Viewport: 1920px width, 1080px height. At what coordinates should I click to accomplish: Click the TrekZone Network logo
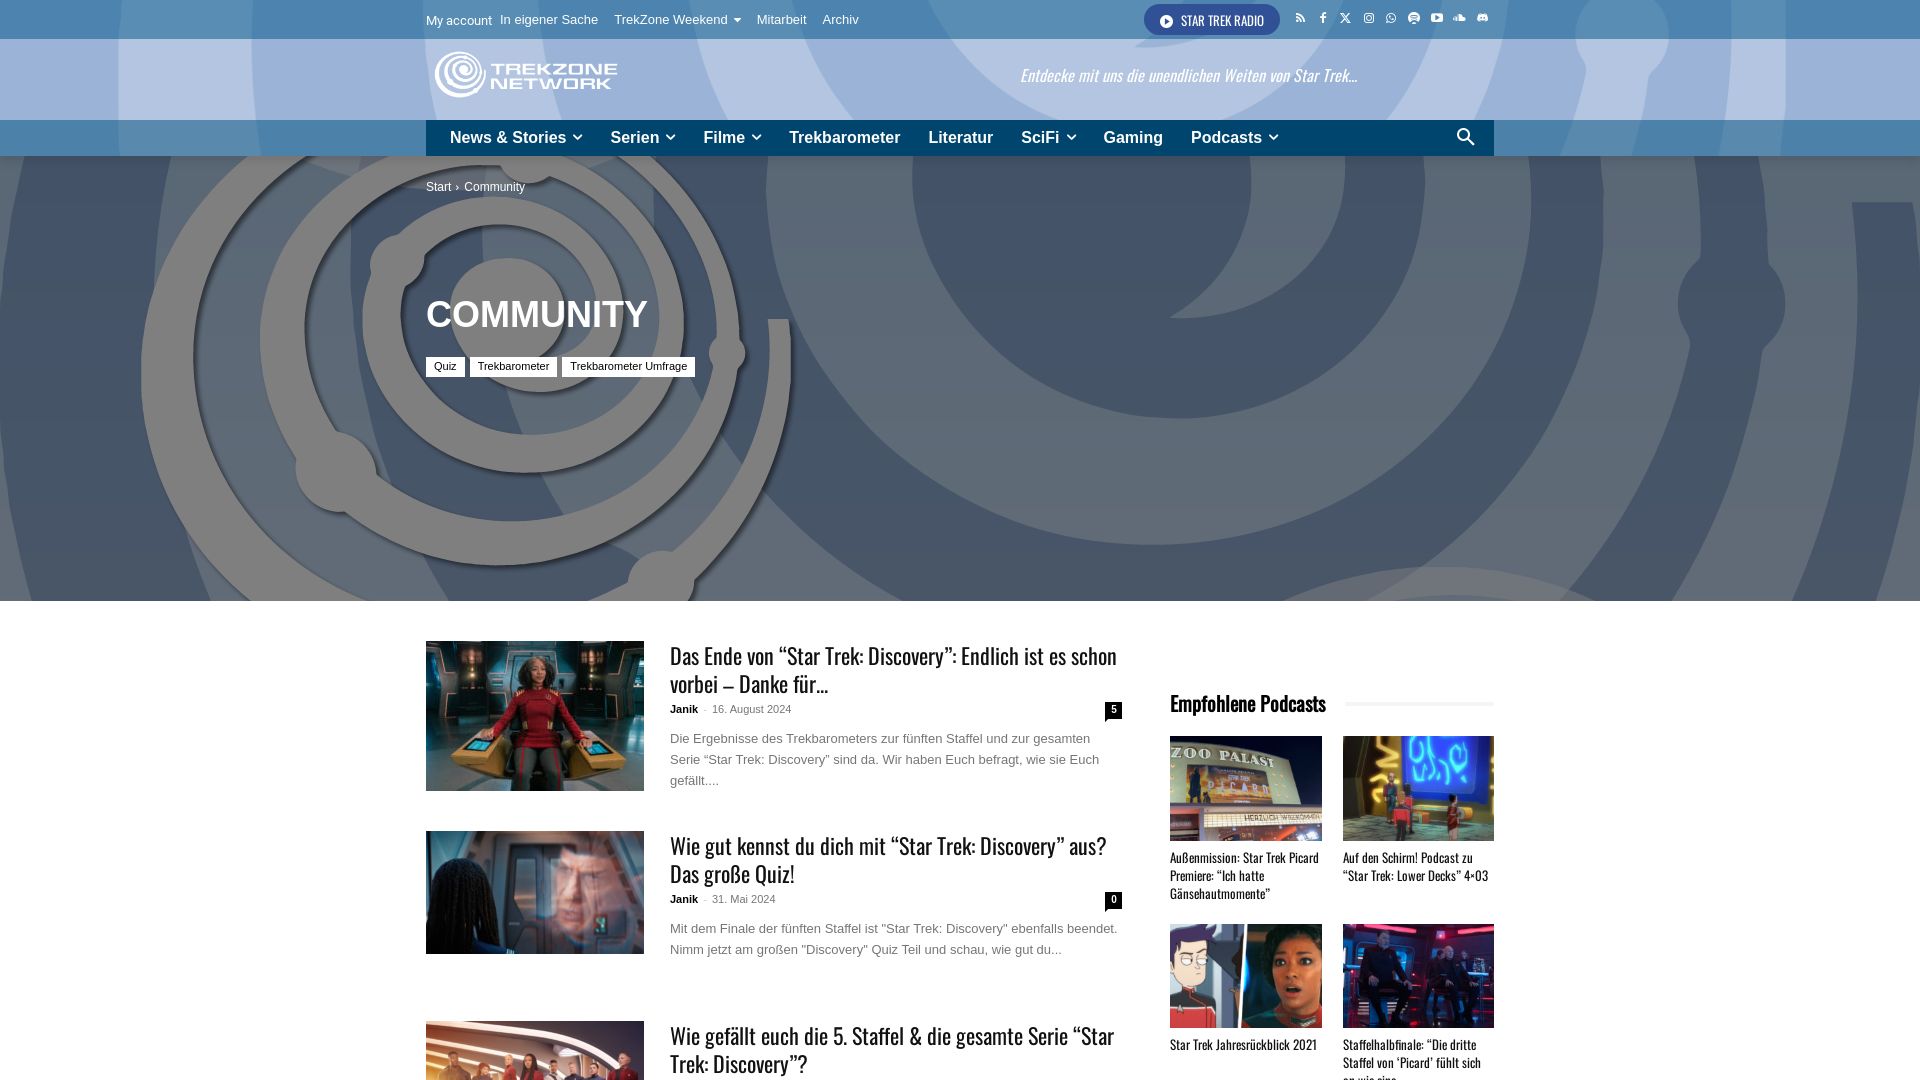(526, 75)
